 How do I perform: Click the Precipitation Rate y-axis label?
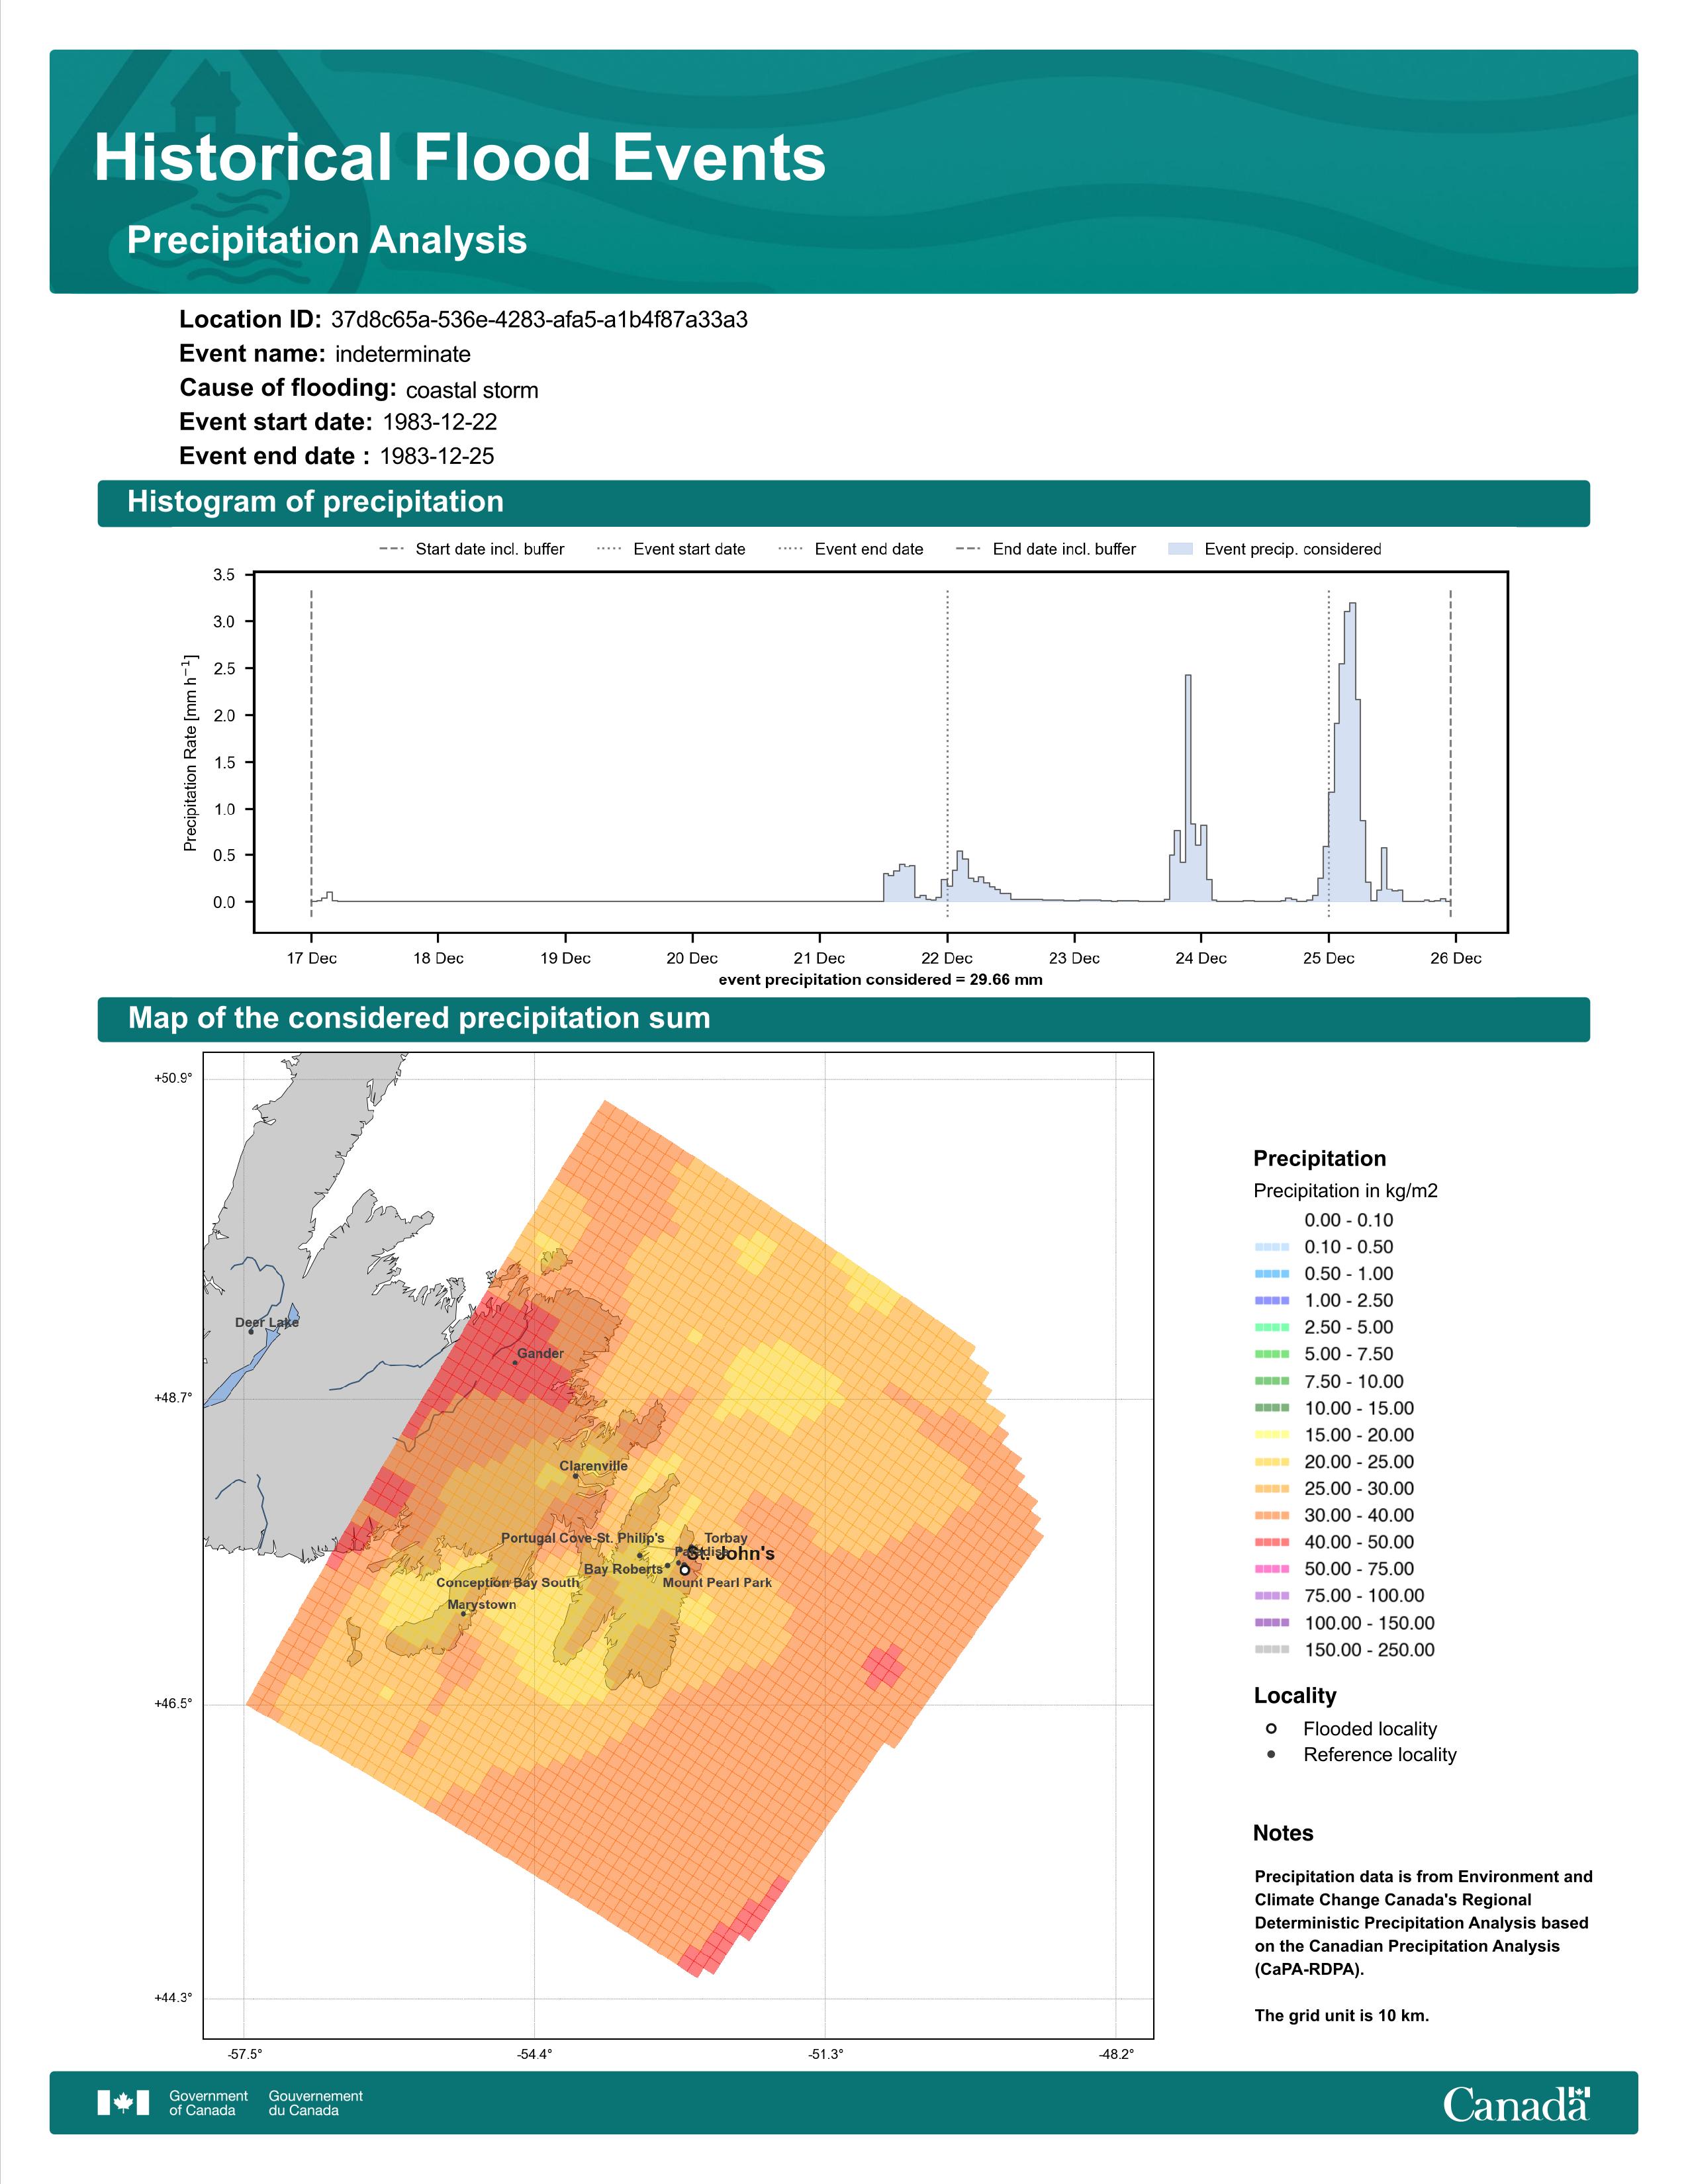pyautogui.click(x=190, y=754)
